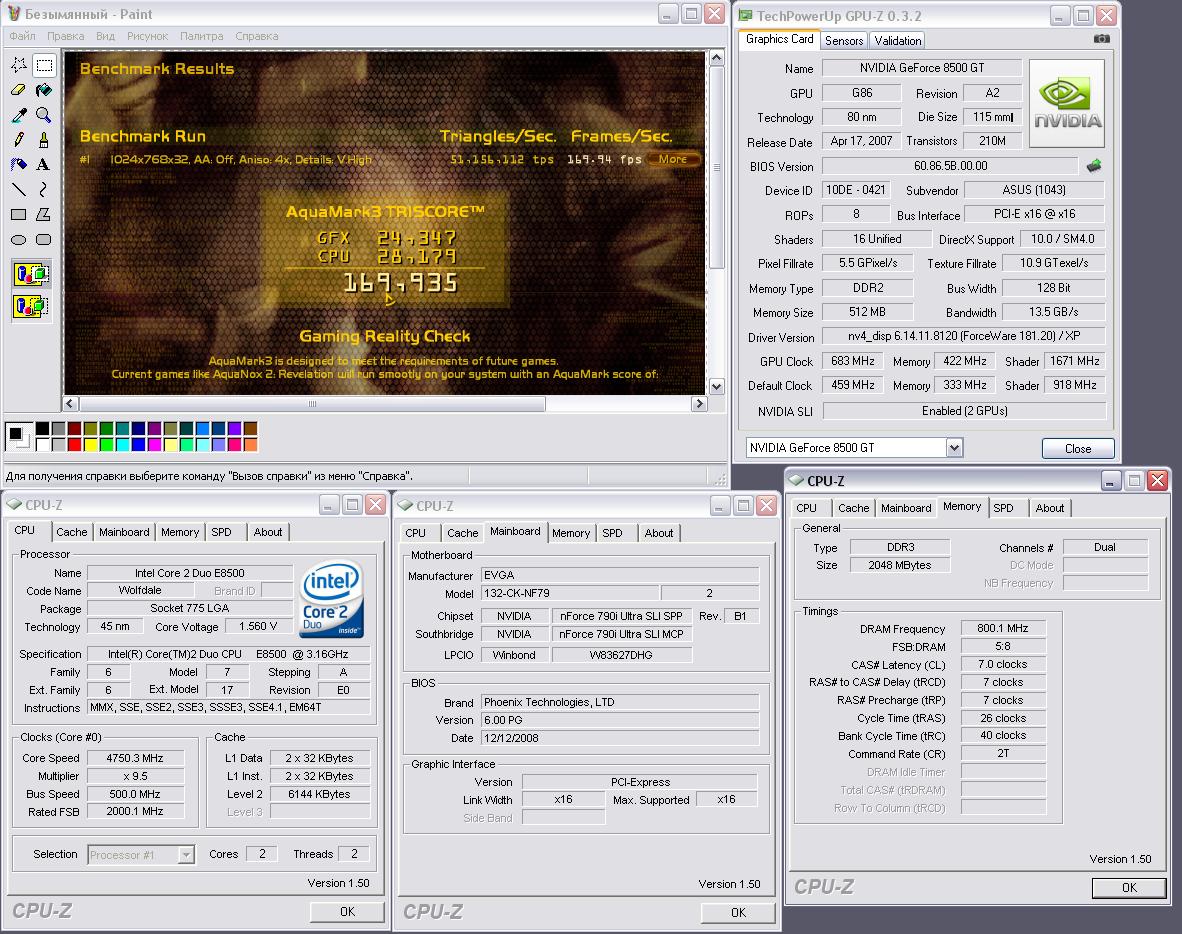This screenshot has width=1182, height=934.
Task: Choose the Pencil tool in Paint
Action: 19,139
